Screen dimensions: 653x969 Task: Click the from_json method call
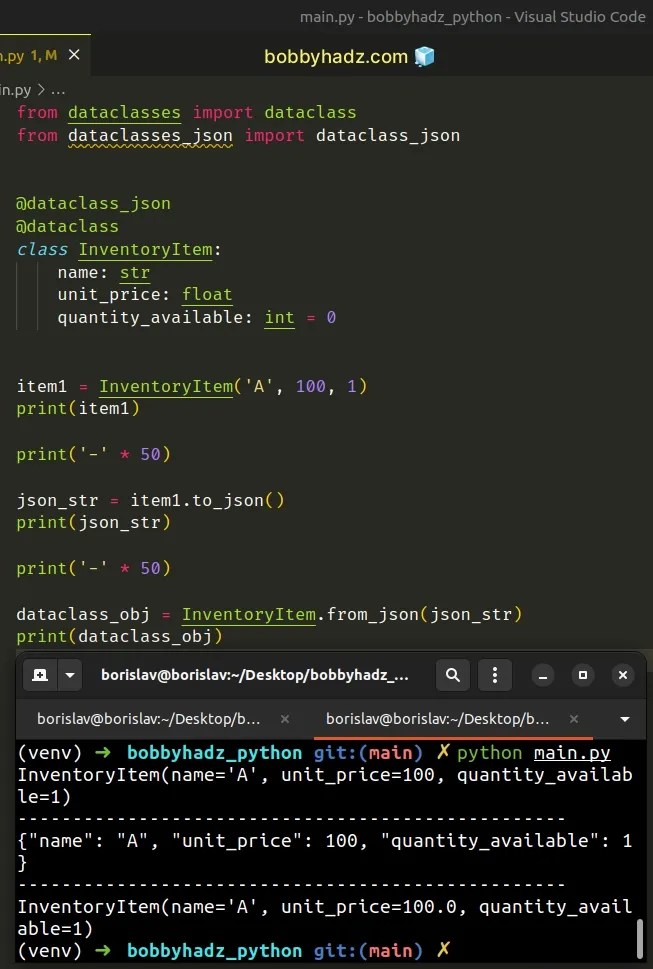point(373,614)
